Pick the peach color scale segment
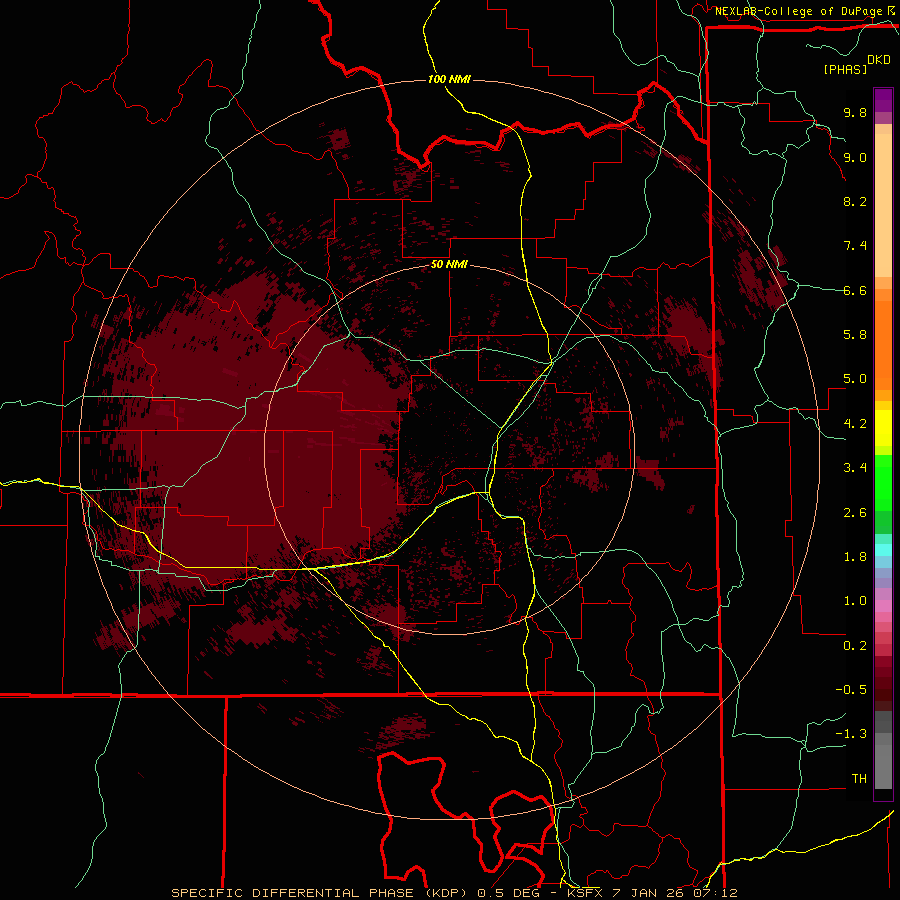The image size is (900, 900). 883,205
